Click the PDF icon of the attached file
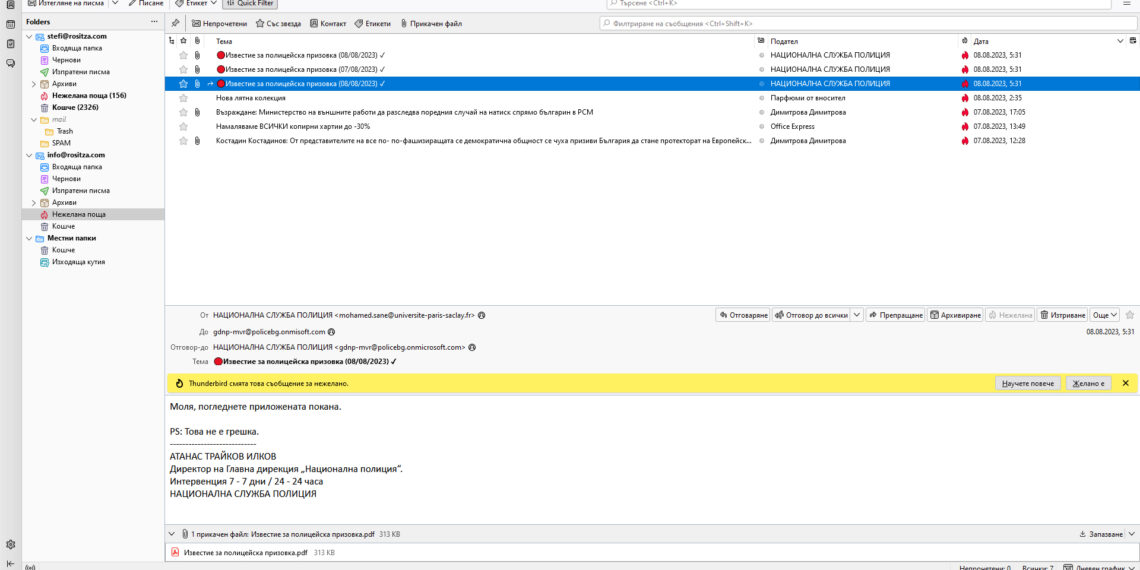This screenshot has height=570, width=1140. (x=175, y=552)
